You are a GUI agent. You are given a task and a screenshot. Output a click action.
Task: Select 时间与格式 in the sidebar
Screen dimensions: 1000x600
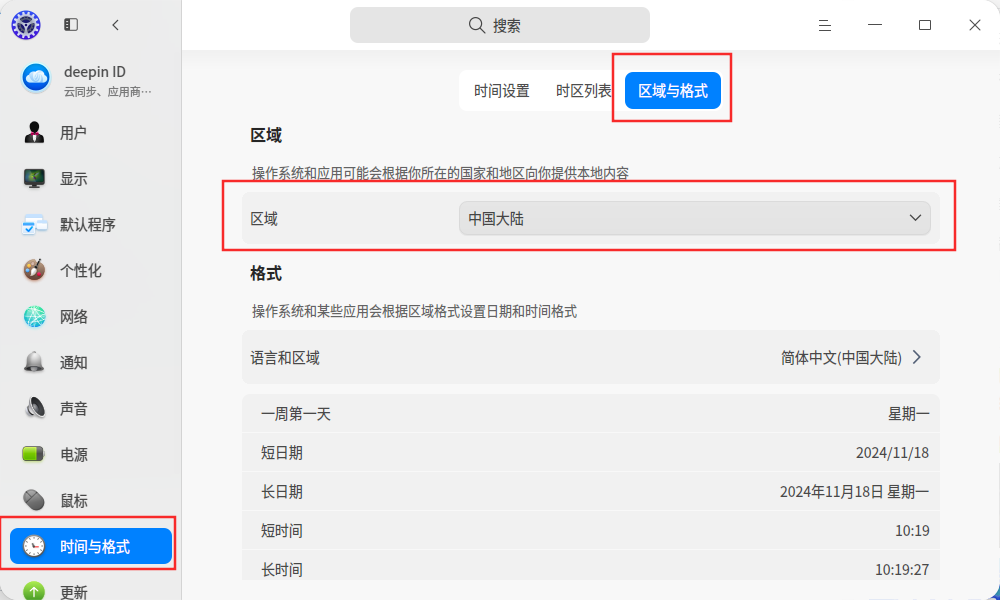click(x=91, y=546)
